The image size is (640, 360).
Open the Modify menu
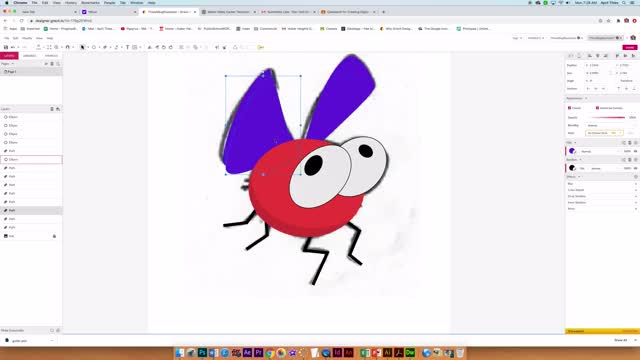pyautogui.click(x=27, y=38)
